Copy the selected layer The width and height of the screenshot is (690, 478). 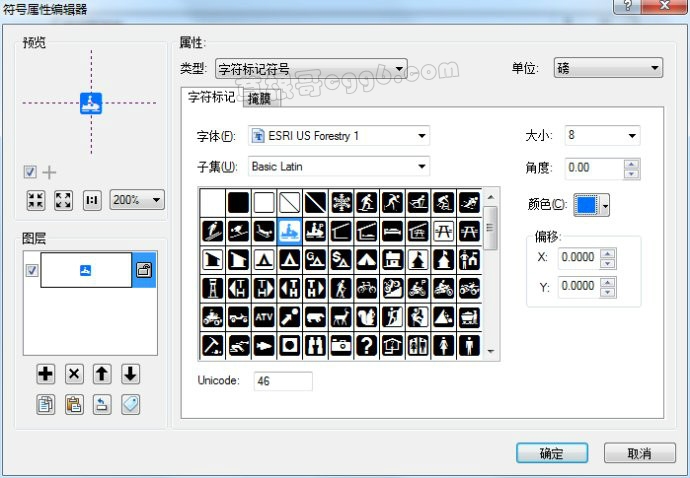[45, 404]
